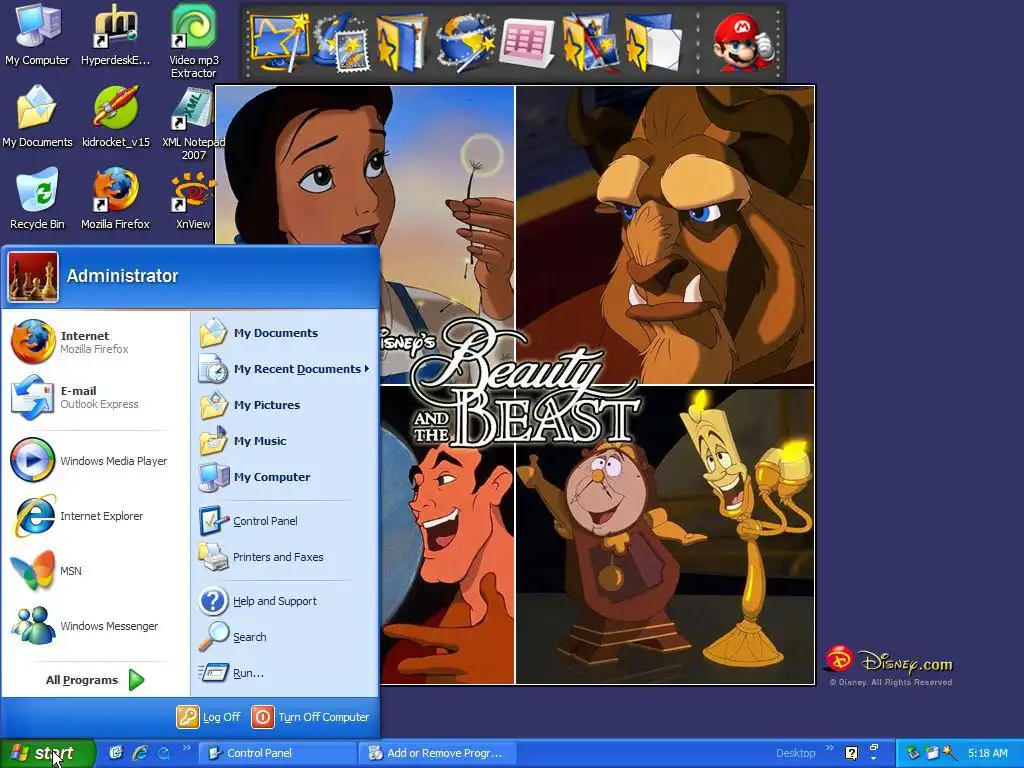Click the wand system tray icon

[950, 753]
